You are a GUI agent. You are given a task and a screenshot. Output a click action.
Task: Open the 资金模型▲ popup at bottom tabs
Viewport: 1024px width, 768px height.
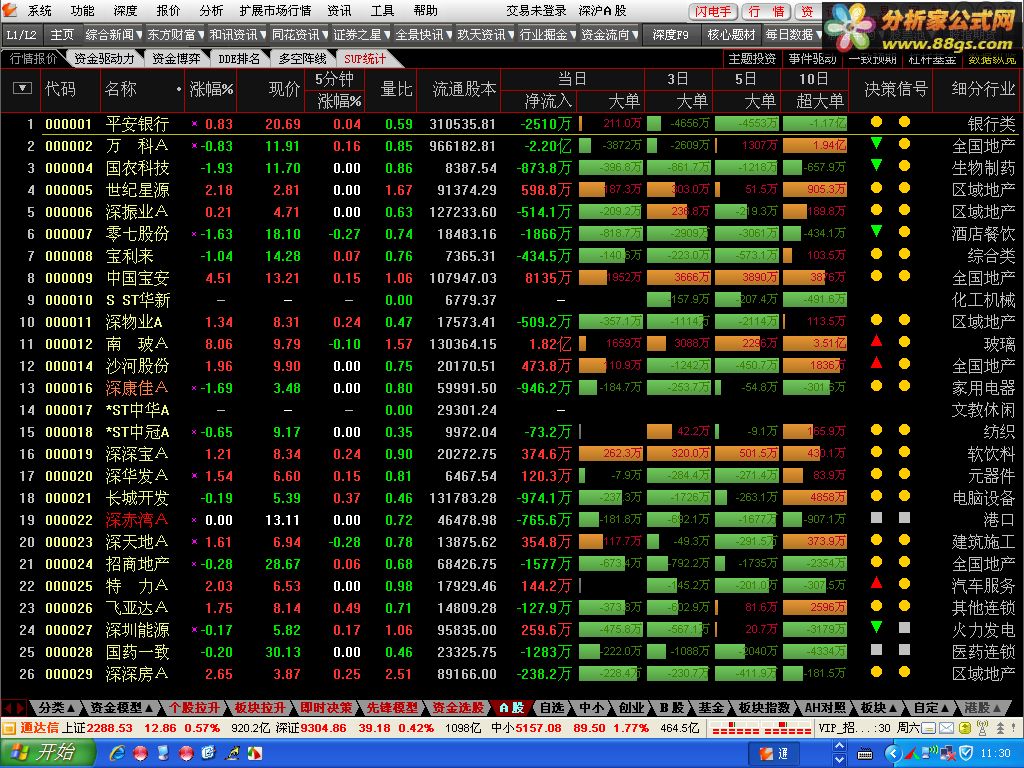coord(121,707)
